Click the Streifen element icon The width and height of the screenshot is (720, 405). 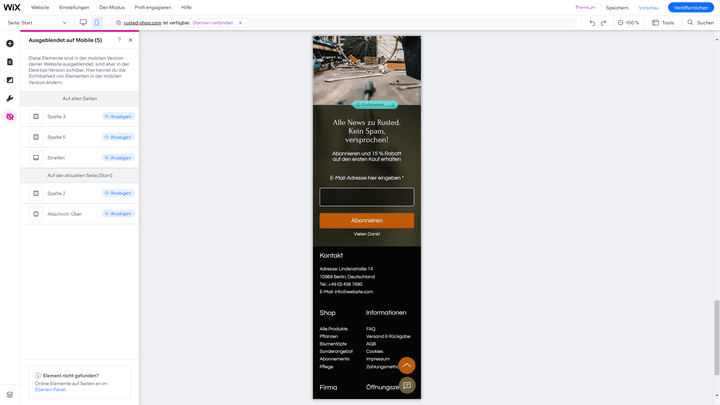[x=36, y=158]
